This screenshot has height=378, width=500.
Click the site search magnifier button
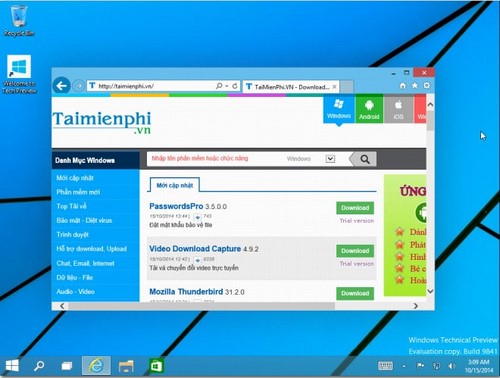pos(364,159)
